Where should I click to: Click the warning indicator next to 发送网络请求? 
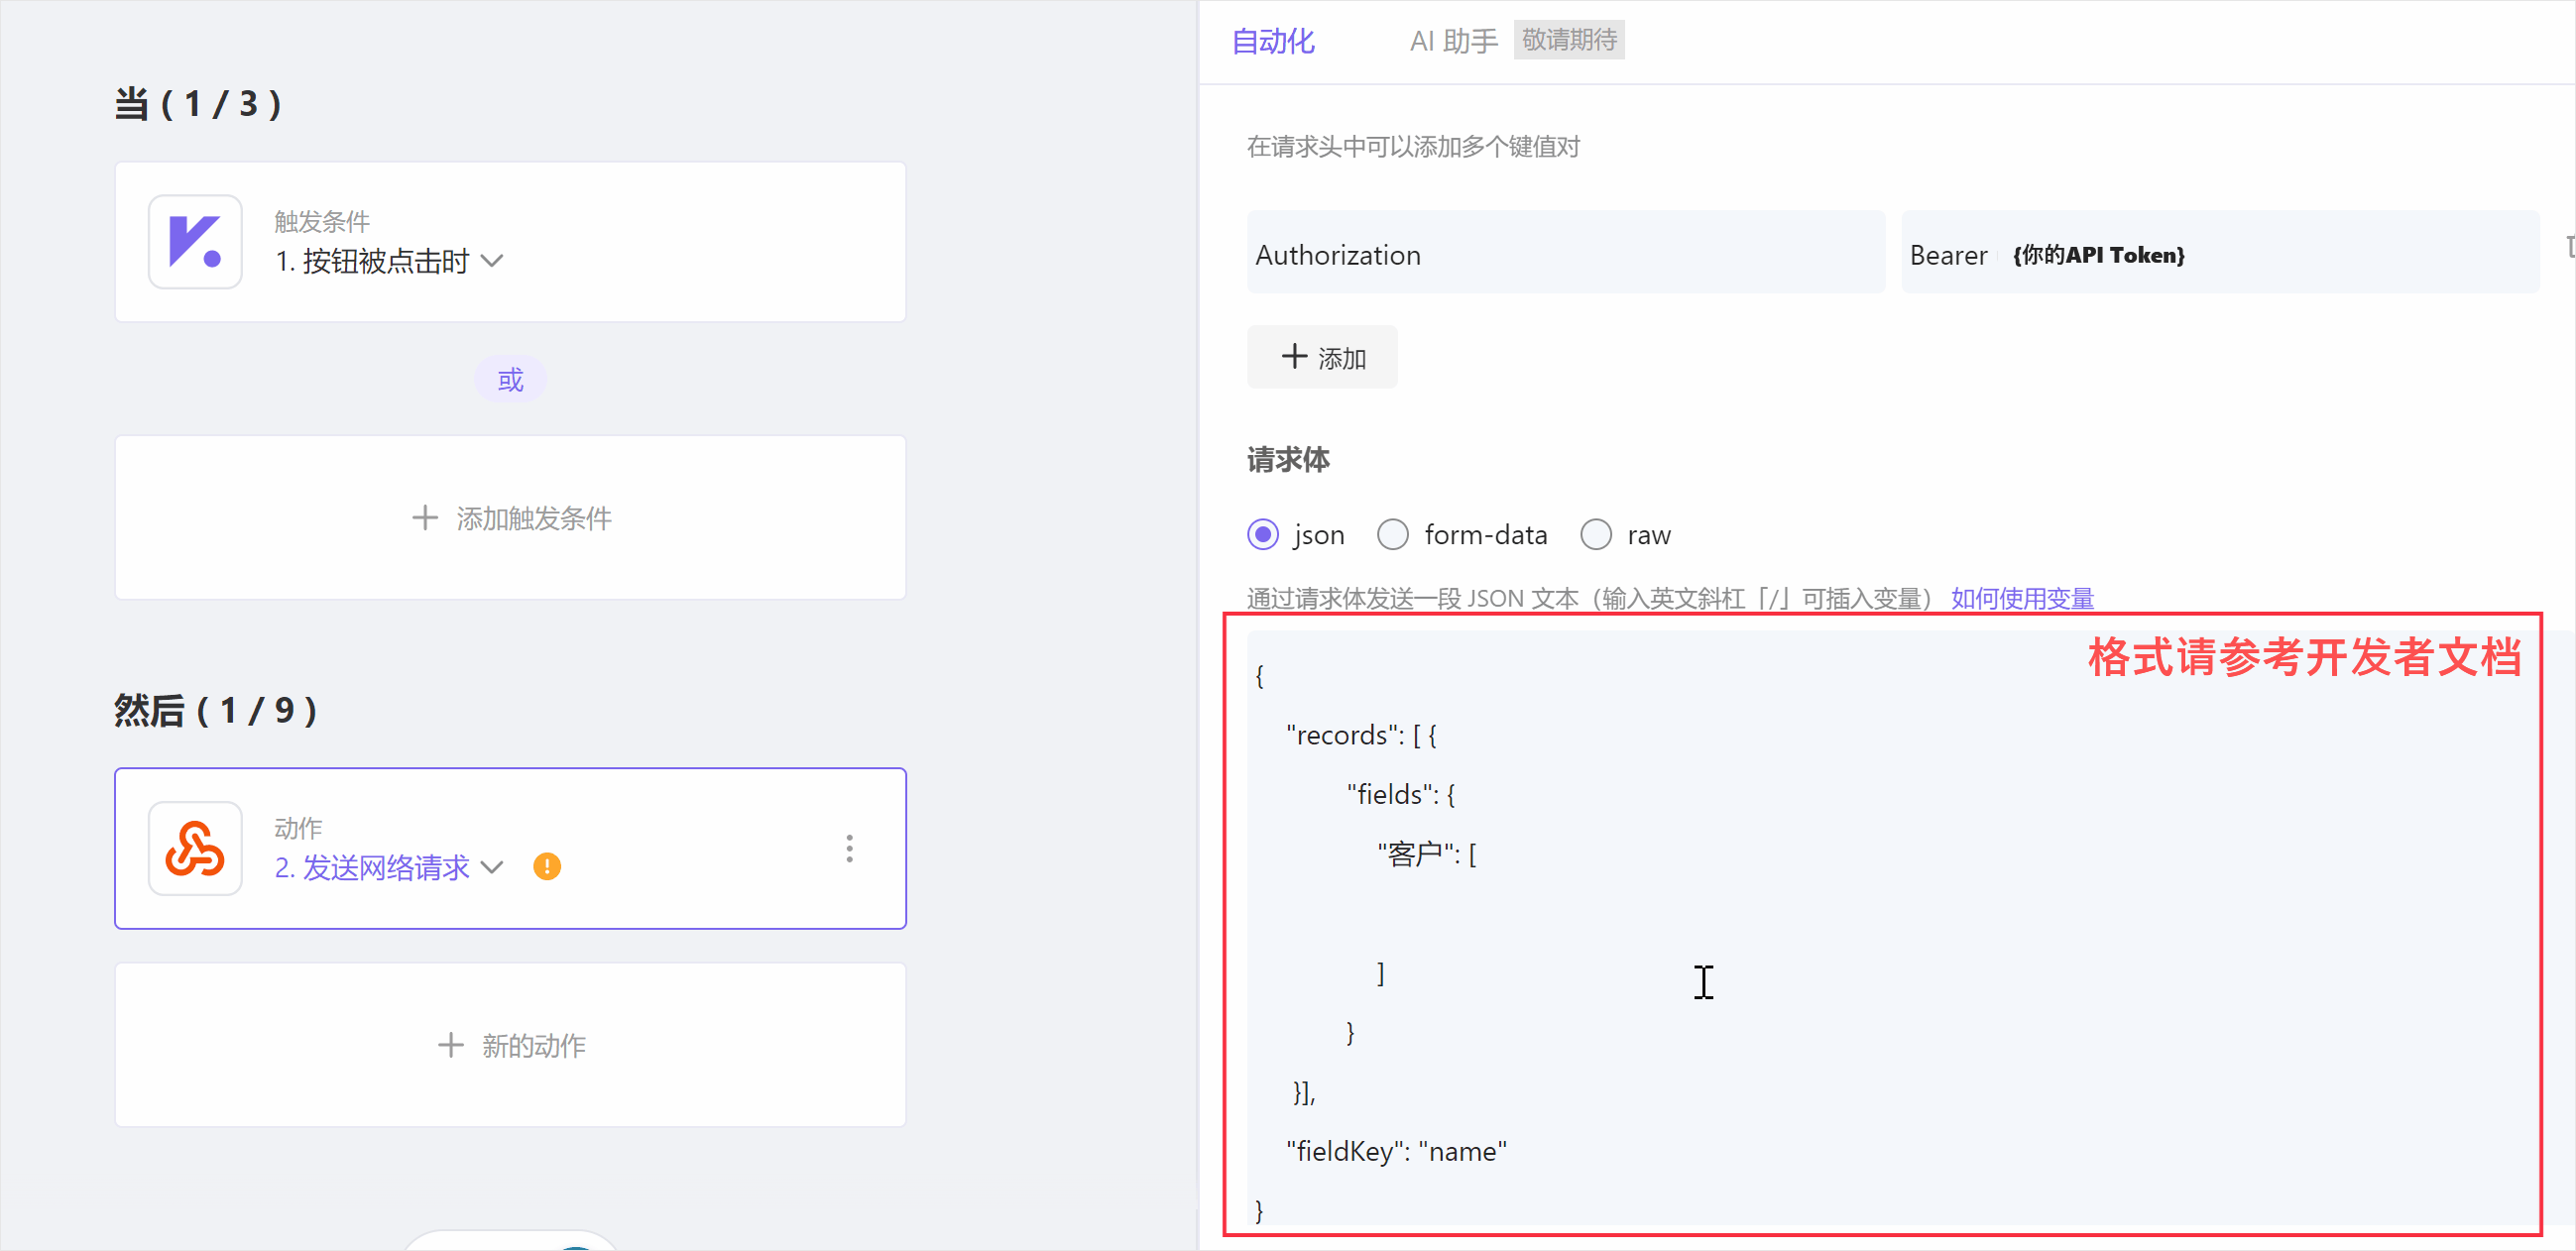(x=547, y=866)
